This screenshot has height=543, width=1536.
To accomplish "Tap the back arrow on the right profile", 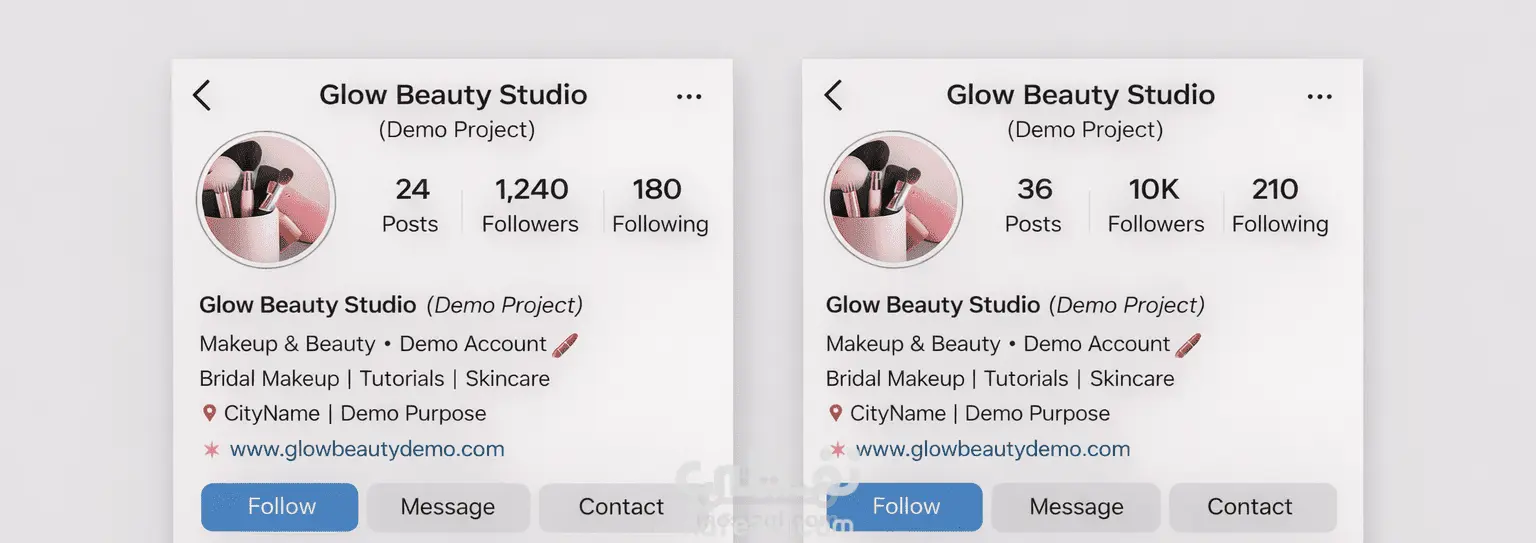I will pos(833,96).
